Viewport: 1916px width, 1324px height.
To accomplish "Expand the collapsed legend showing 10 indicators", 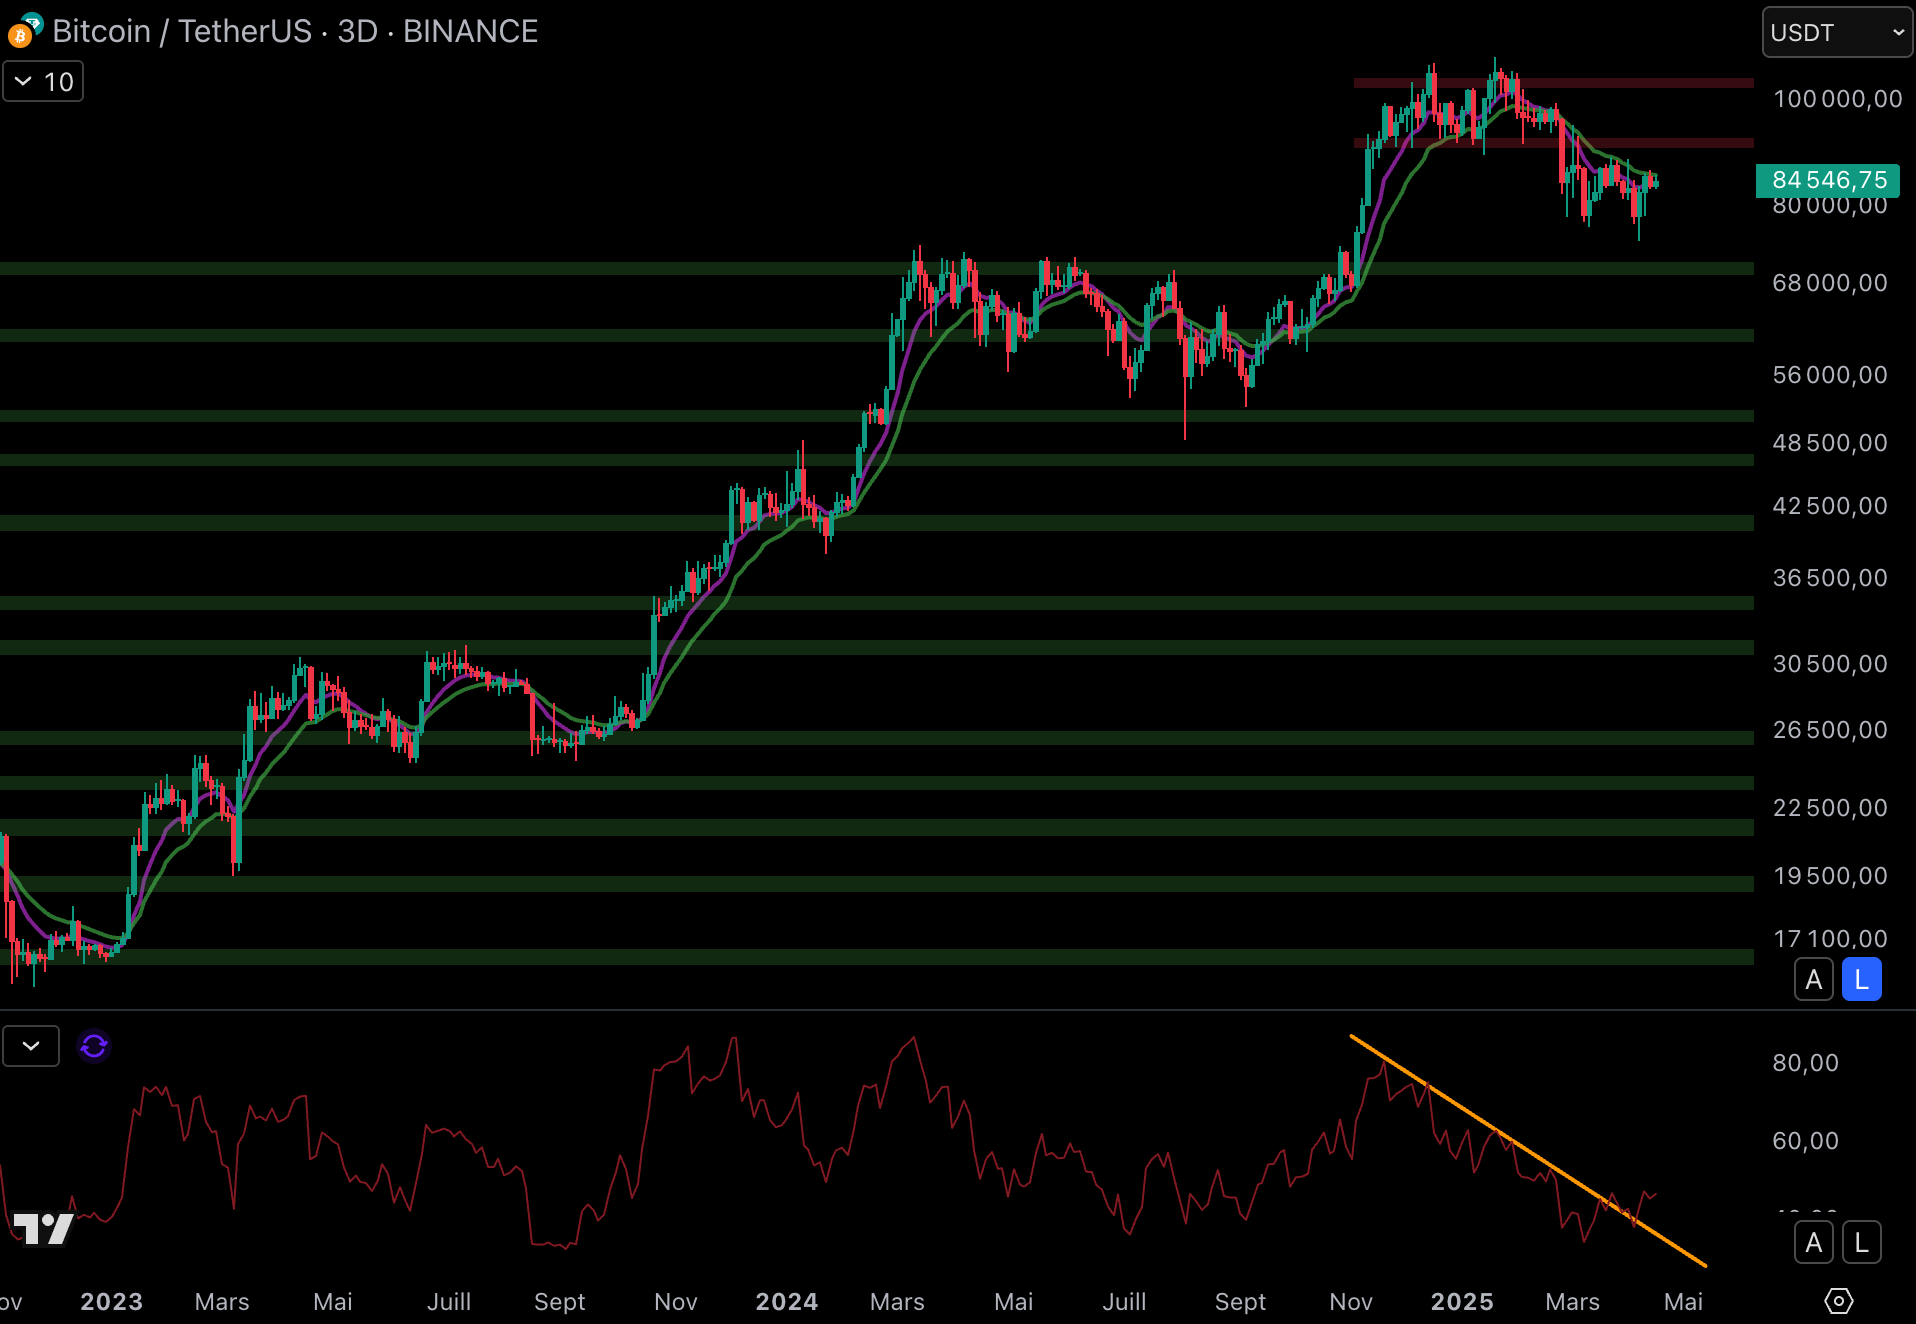I will pyautogui.click(x=43, y=82).
